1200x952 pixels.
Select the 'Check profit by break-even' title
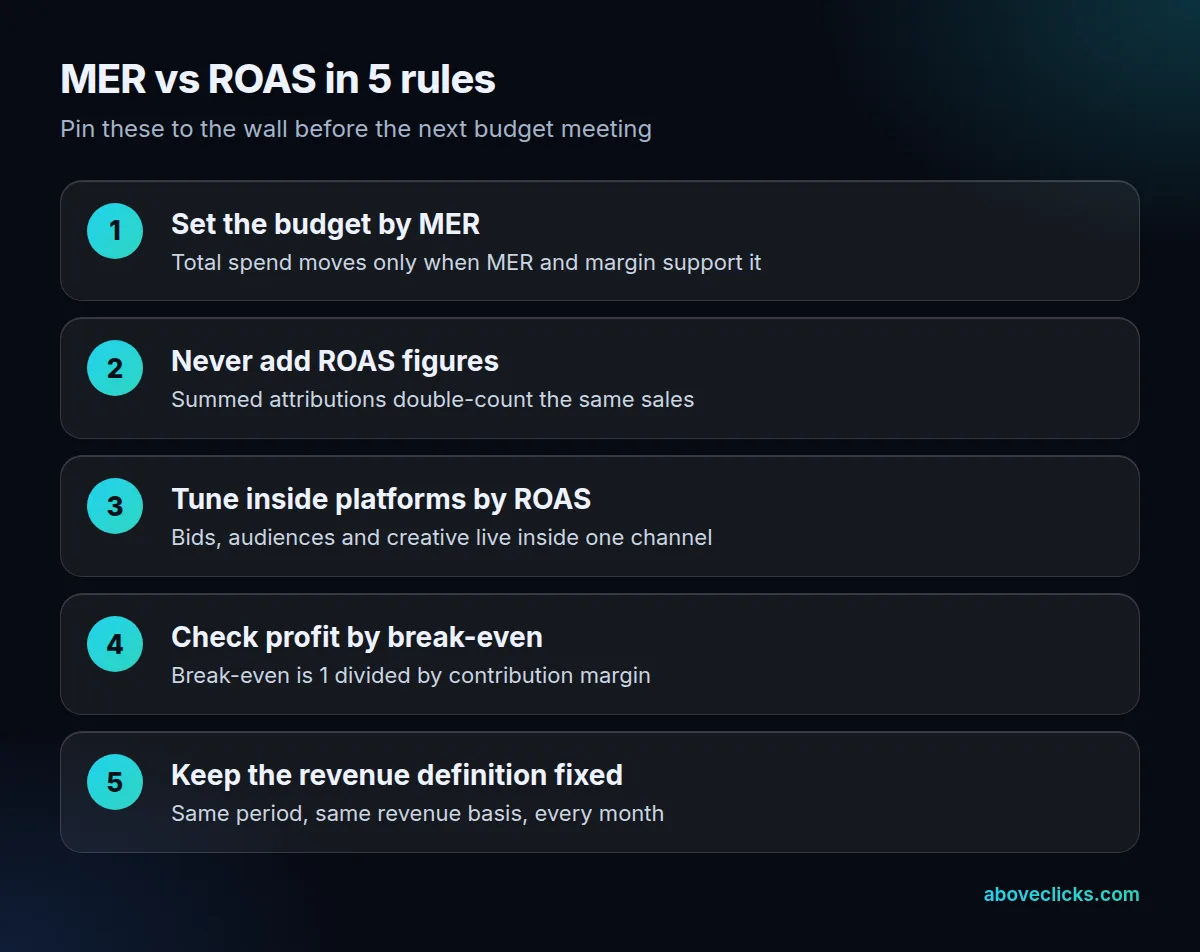(357, 637)
